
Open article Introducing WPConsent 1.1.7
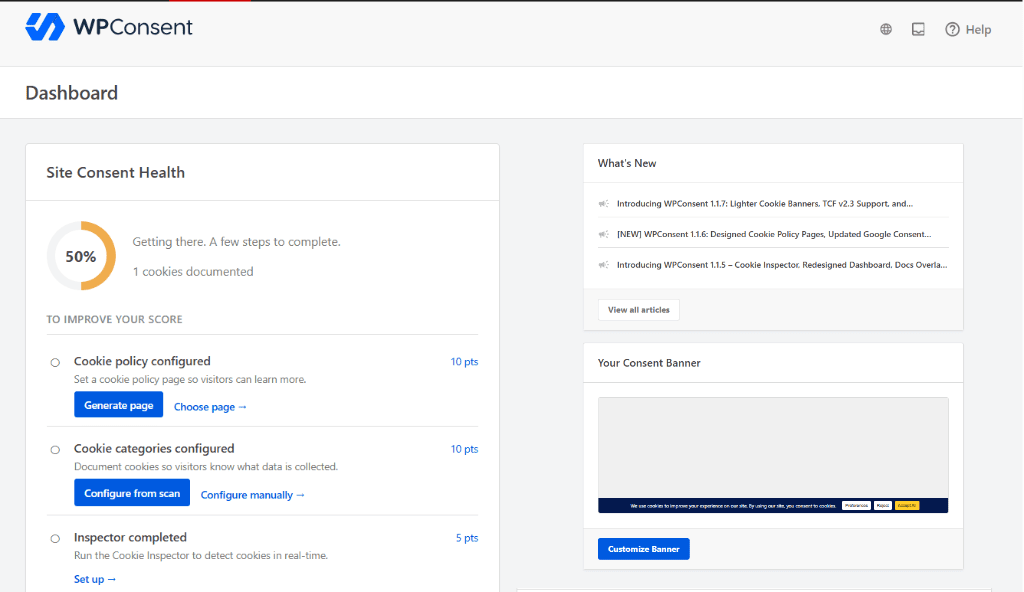click(765, 204)
